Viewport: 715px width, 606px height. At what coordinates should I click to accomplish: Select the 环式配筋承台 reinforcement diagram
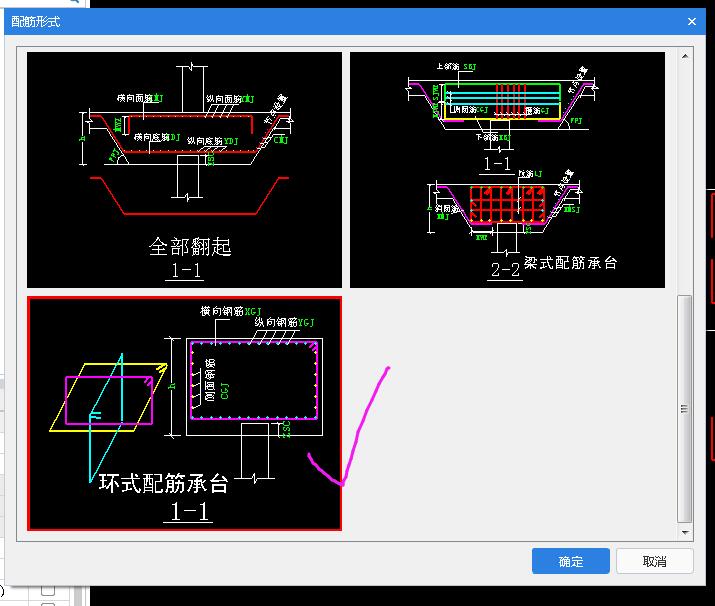pyautogui.click(x=184, y=413)
